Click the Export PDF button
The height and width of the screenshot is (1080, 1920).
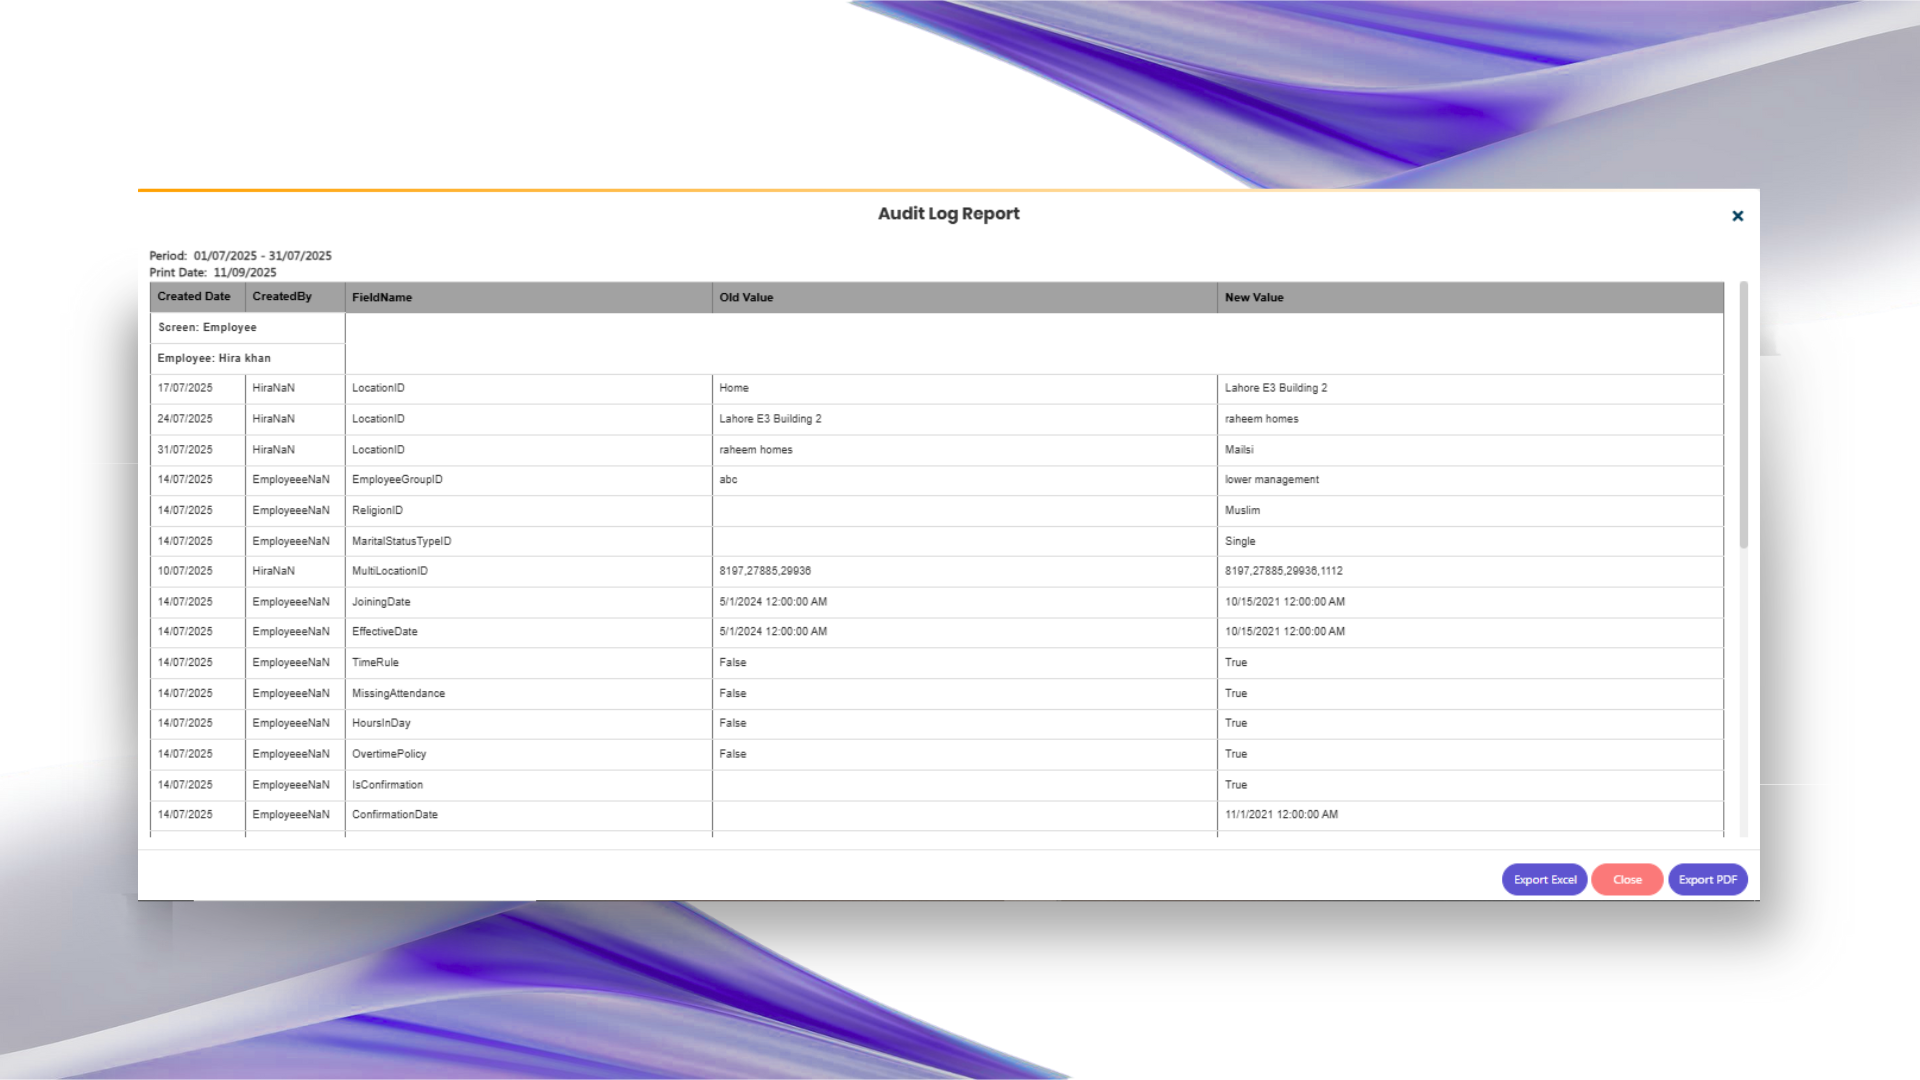pos(1707,880)
